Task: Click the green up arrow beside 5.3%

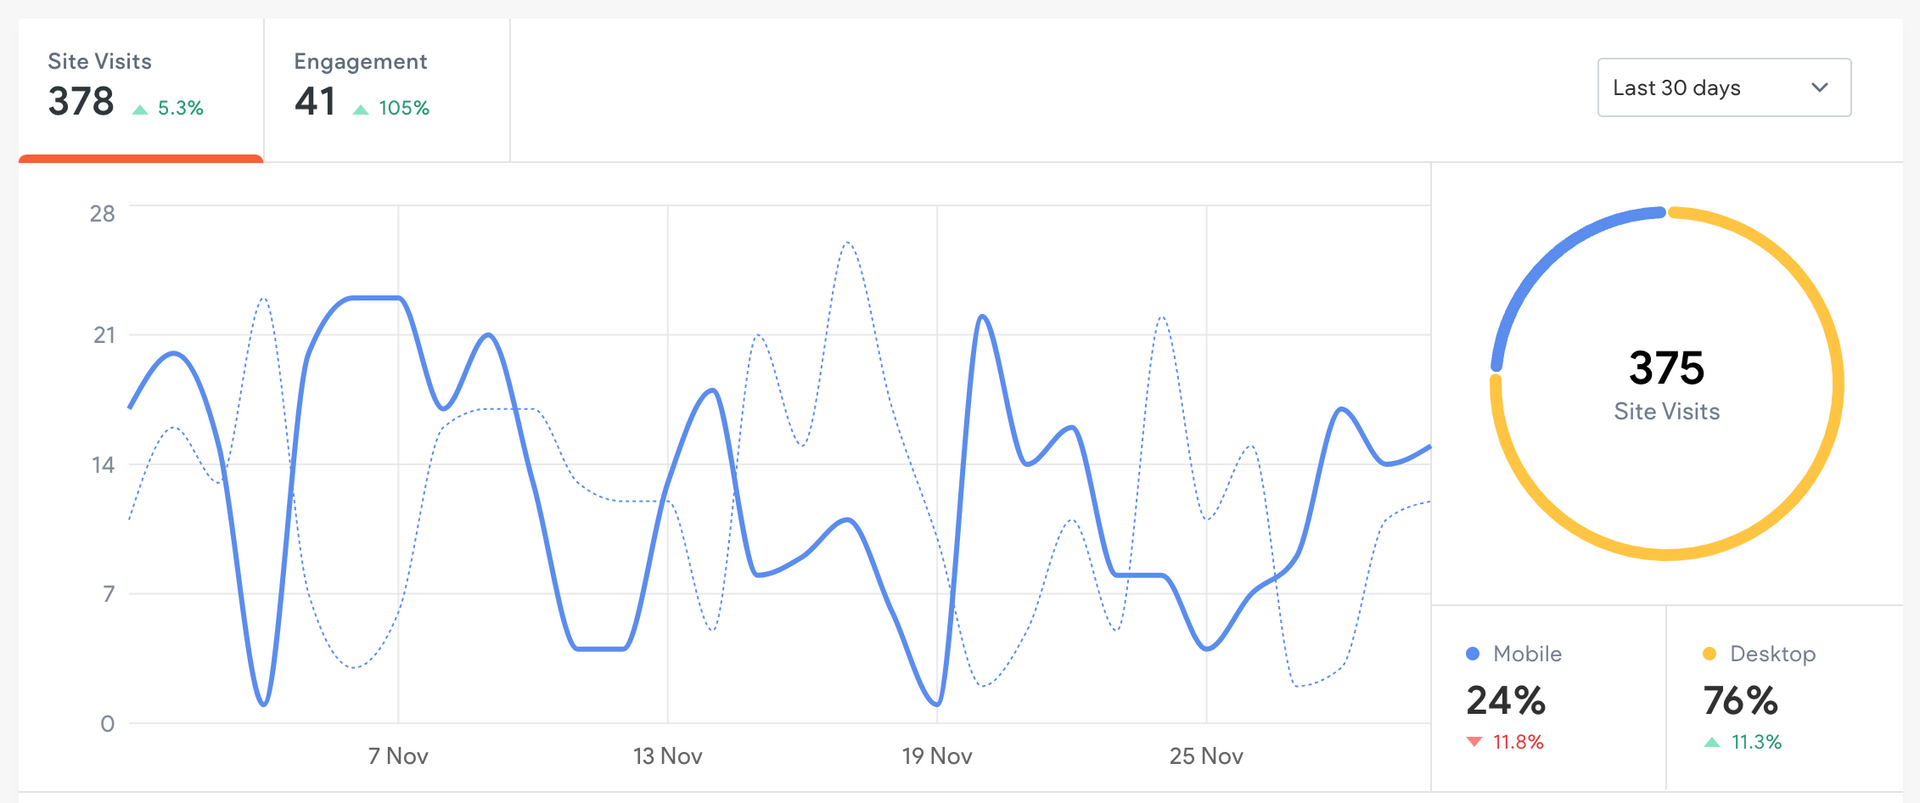Action: tap(140, 109)
